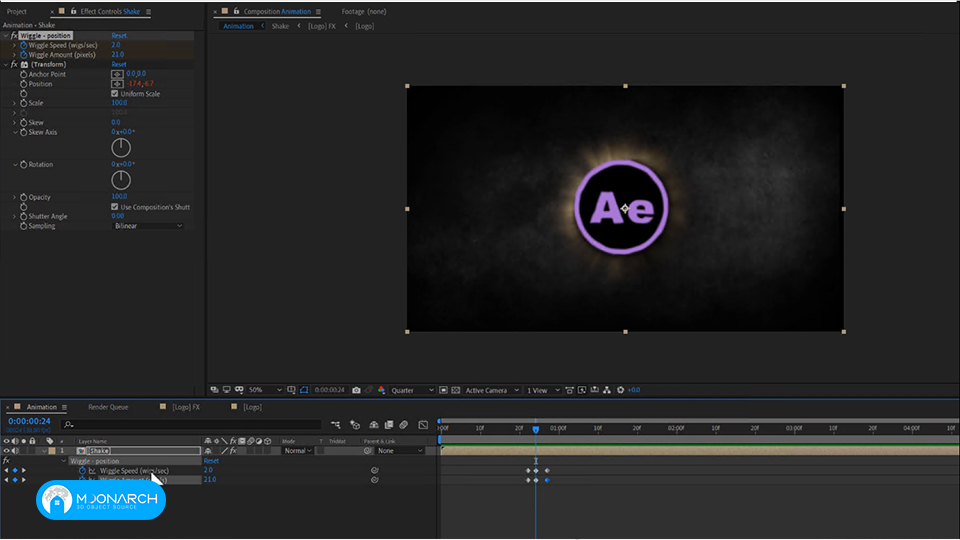Screen dimensions: 960x540
Task: Switch to the Render Queue tab
Action: pos(108,407)
